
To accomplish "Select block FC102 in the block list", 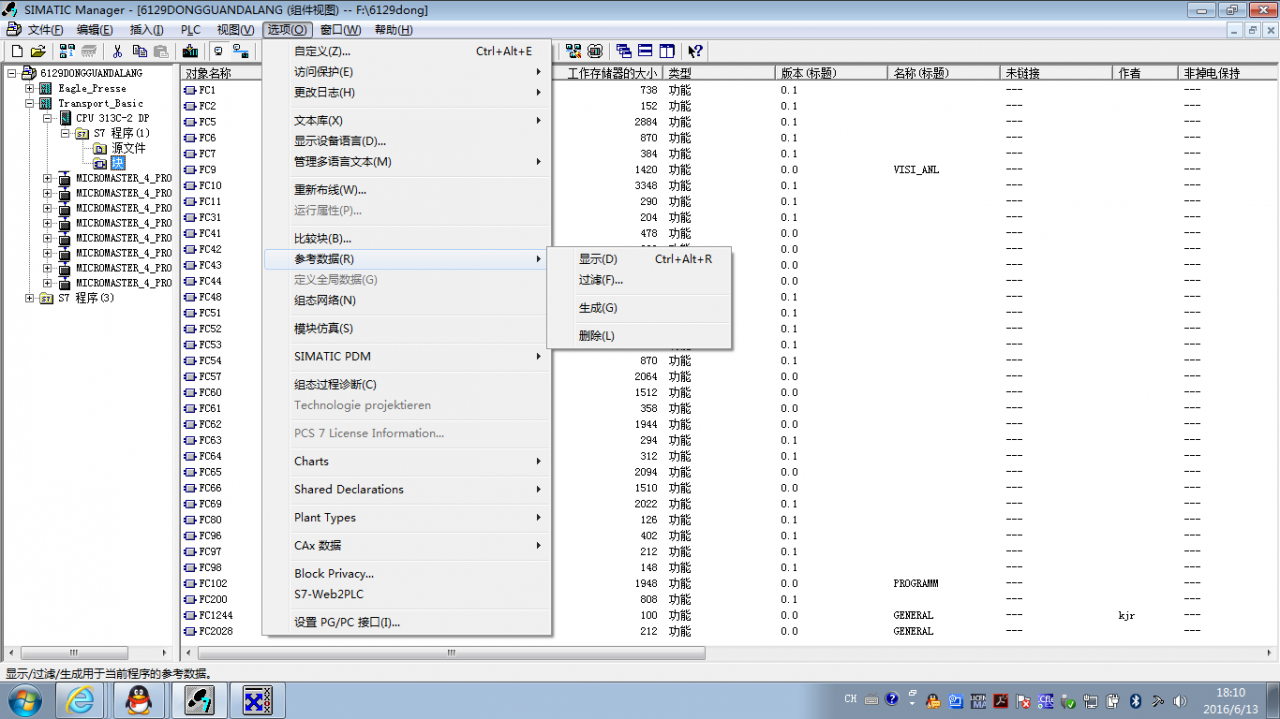I will (207, 584).
